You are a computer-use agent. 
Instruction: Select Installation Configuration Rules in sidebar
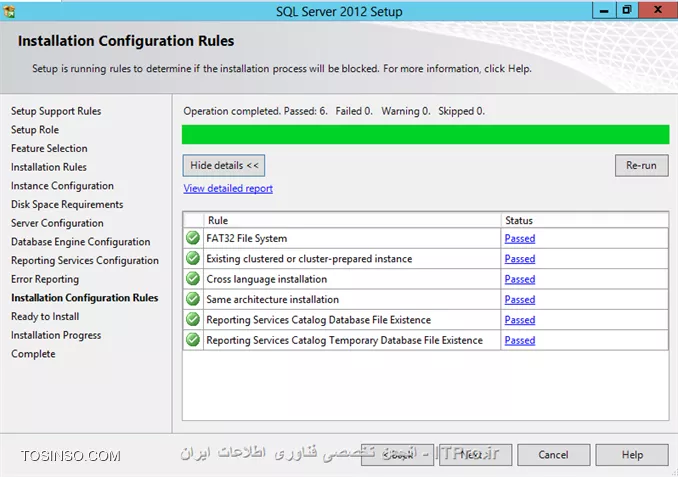coord(84,298)
